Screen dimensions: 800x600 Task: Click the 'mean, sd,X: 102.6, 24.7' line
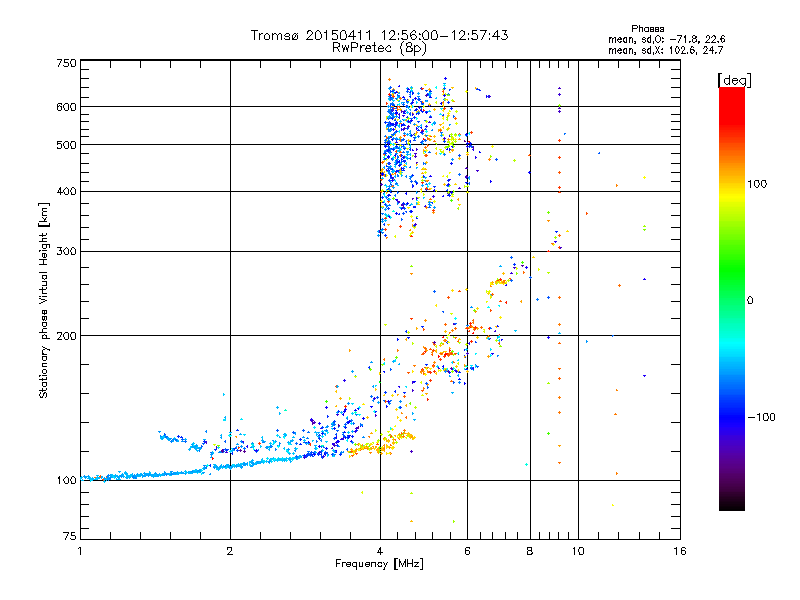[x=665, y=51]
